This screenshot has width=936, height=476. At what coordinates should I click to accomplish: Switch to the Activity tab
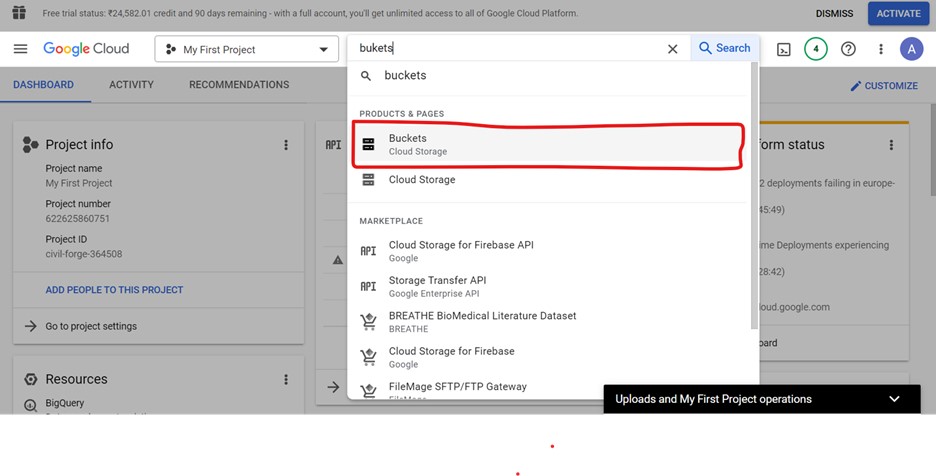(131, 85)
